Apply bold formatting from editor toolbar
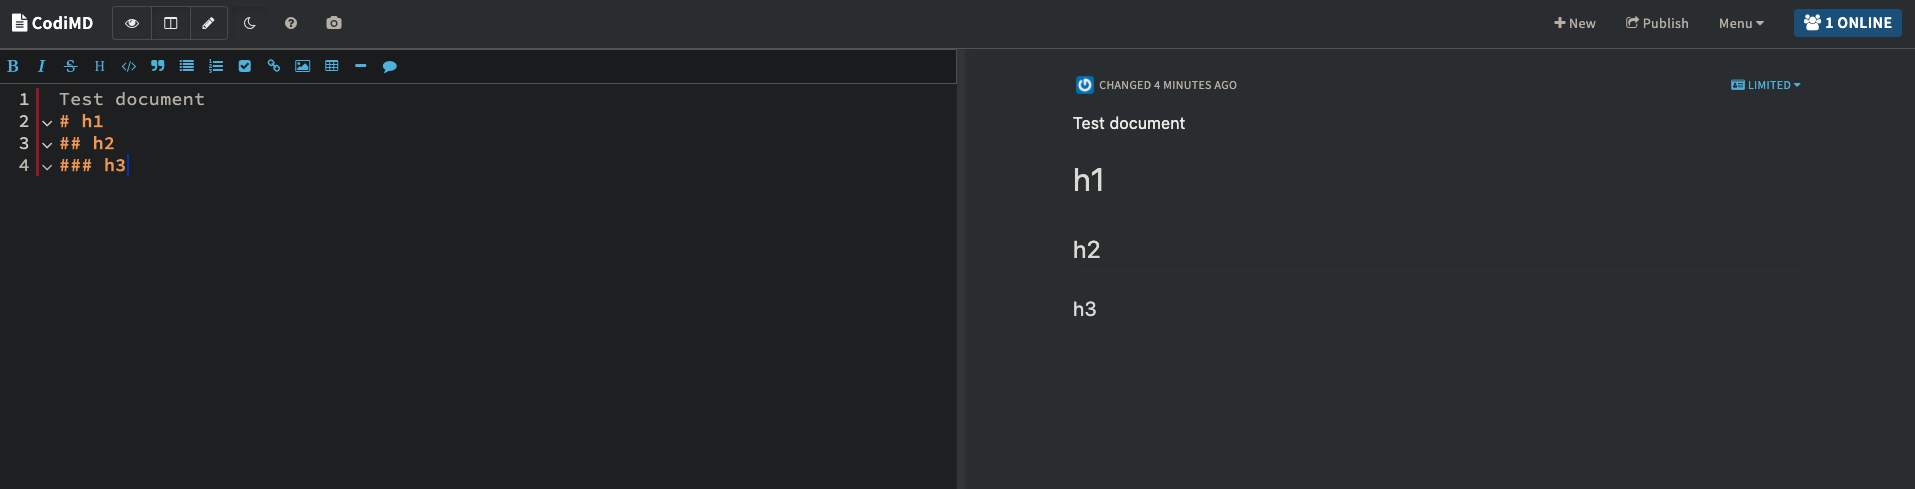The width and height of the screenshot is (1915, 489). pos(13,66)
